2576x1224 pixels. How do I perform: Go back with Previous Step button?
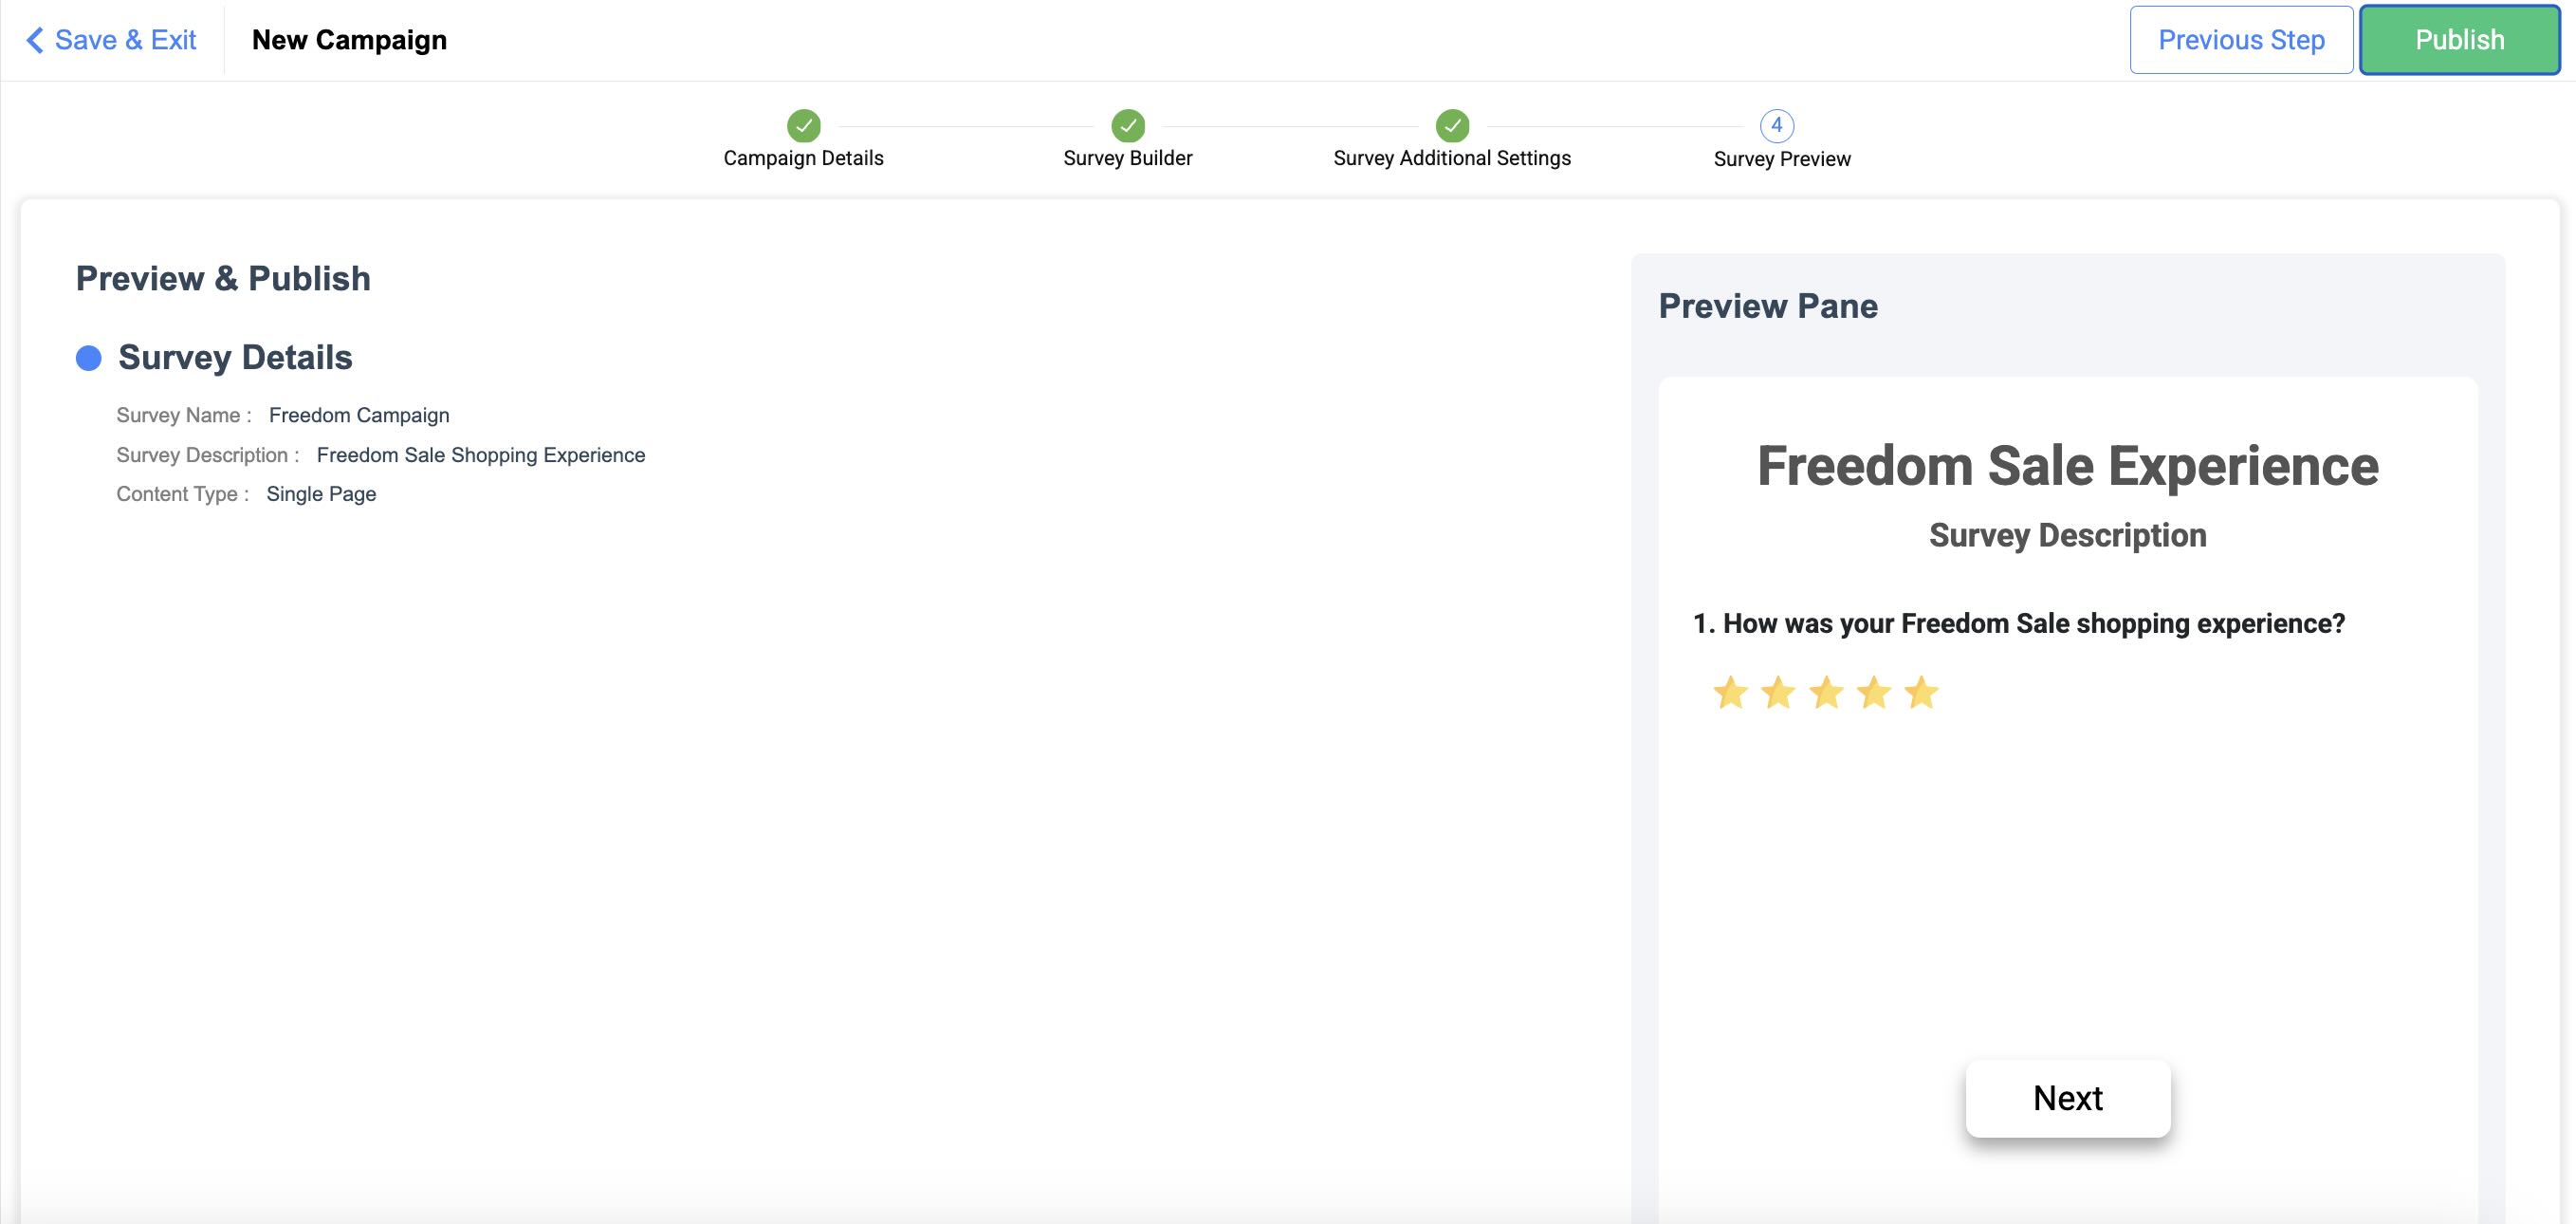point(2241,40)
